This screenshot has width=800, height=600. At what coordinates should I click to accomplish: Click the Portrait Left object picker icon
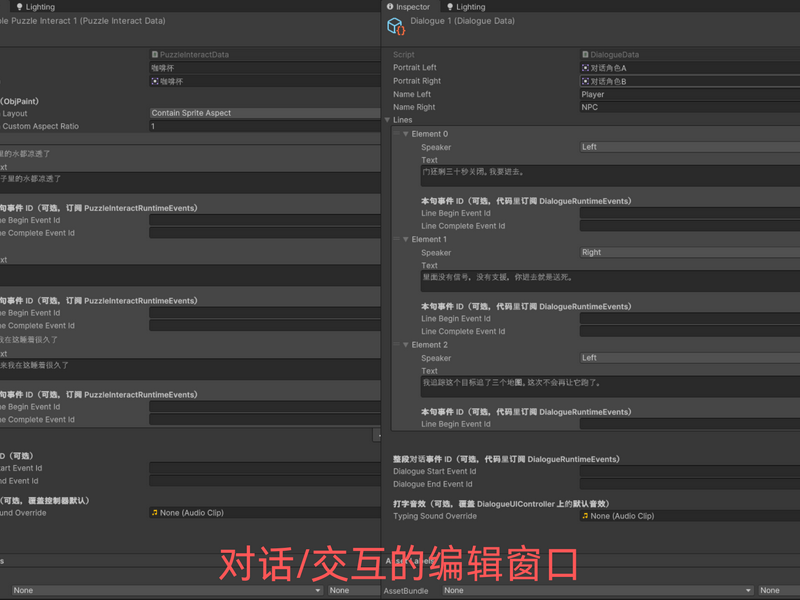585,68
